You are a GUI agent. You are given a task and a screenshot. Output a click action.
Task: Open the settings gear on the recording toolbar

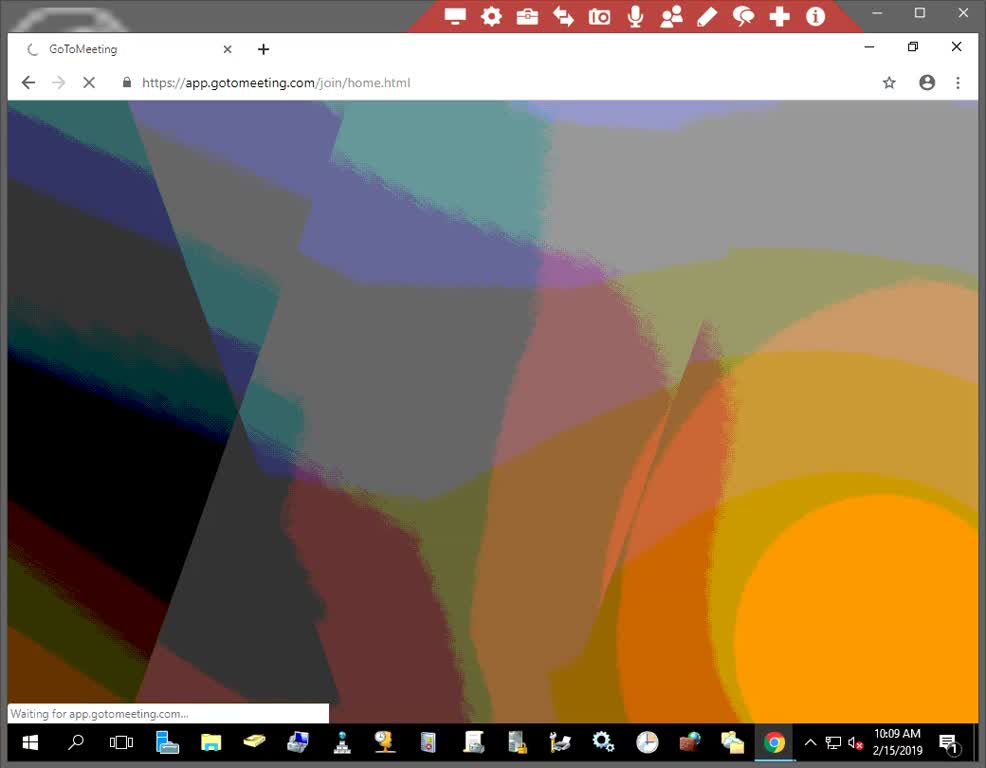(x=490, y=16)
